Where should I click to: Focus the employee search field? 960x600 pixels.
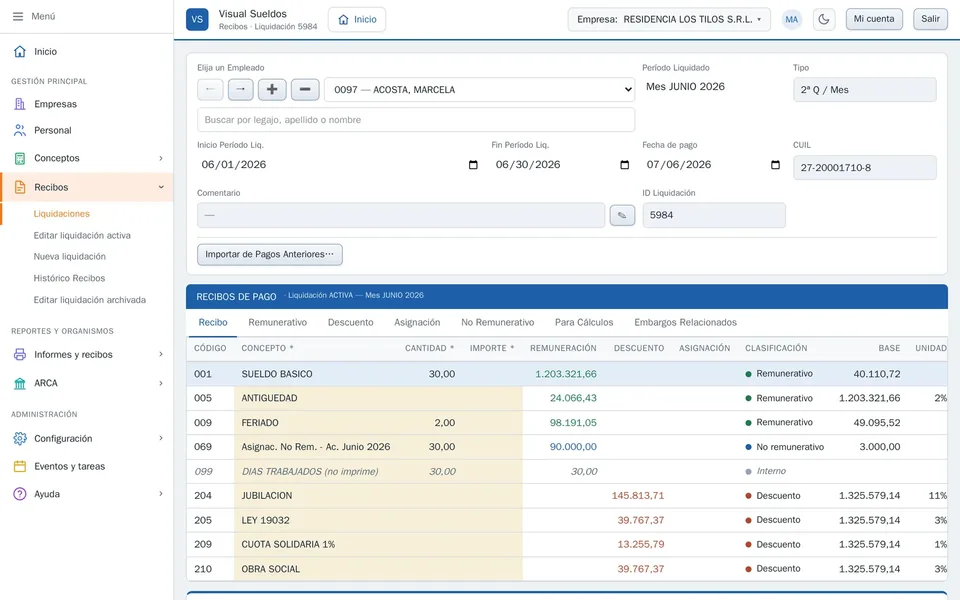pos(416,120)
